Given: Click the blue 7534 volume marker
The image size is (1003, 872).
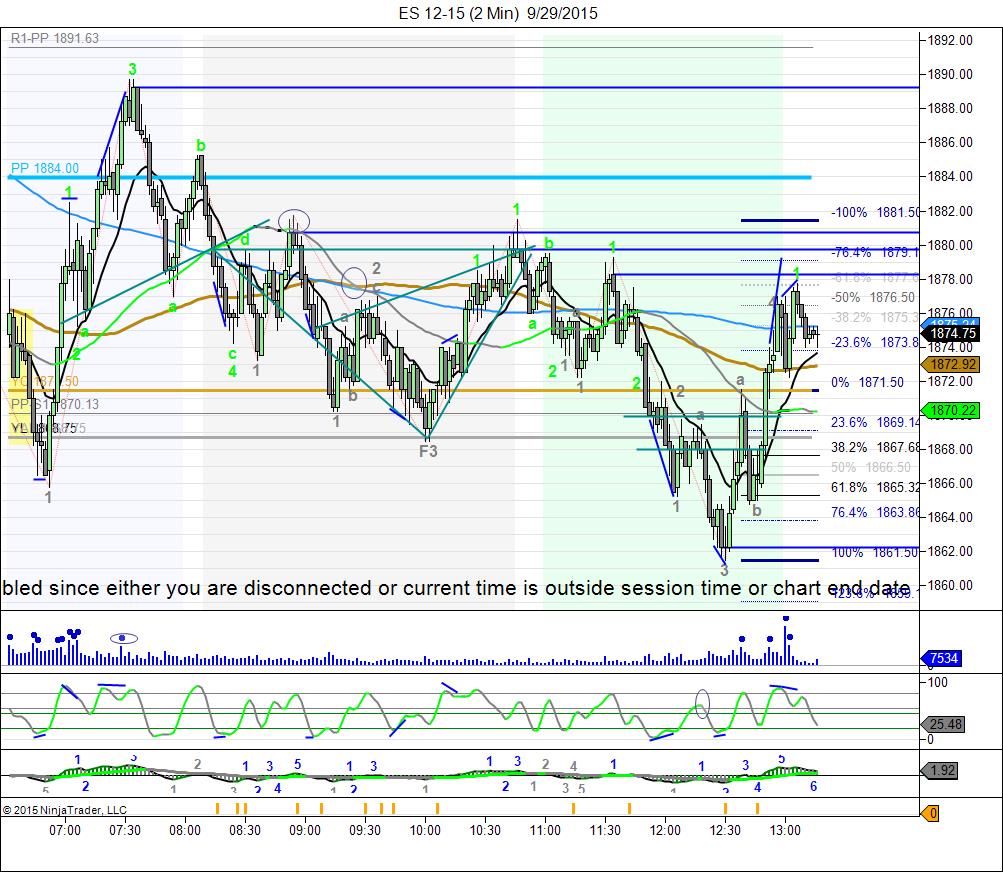Looking at the screenshot, I should click(944, 658).
